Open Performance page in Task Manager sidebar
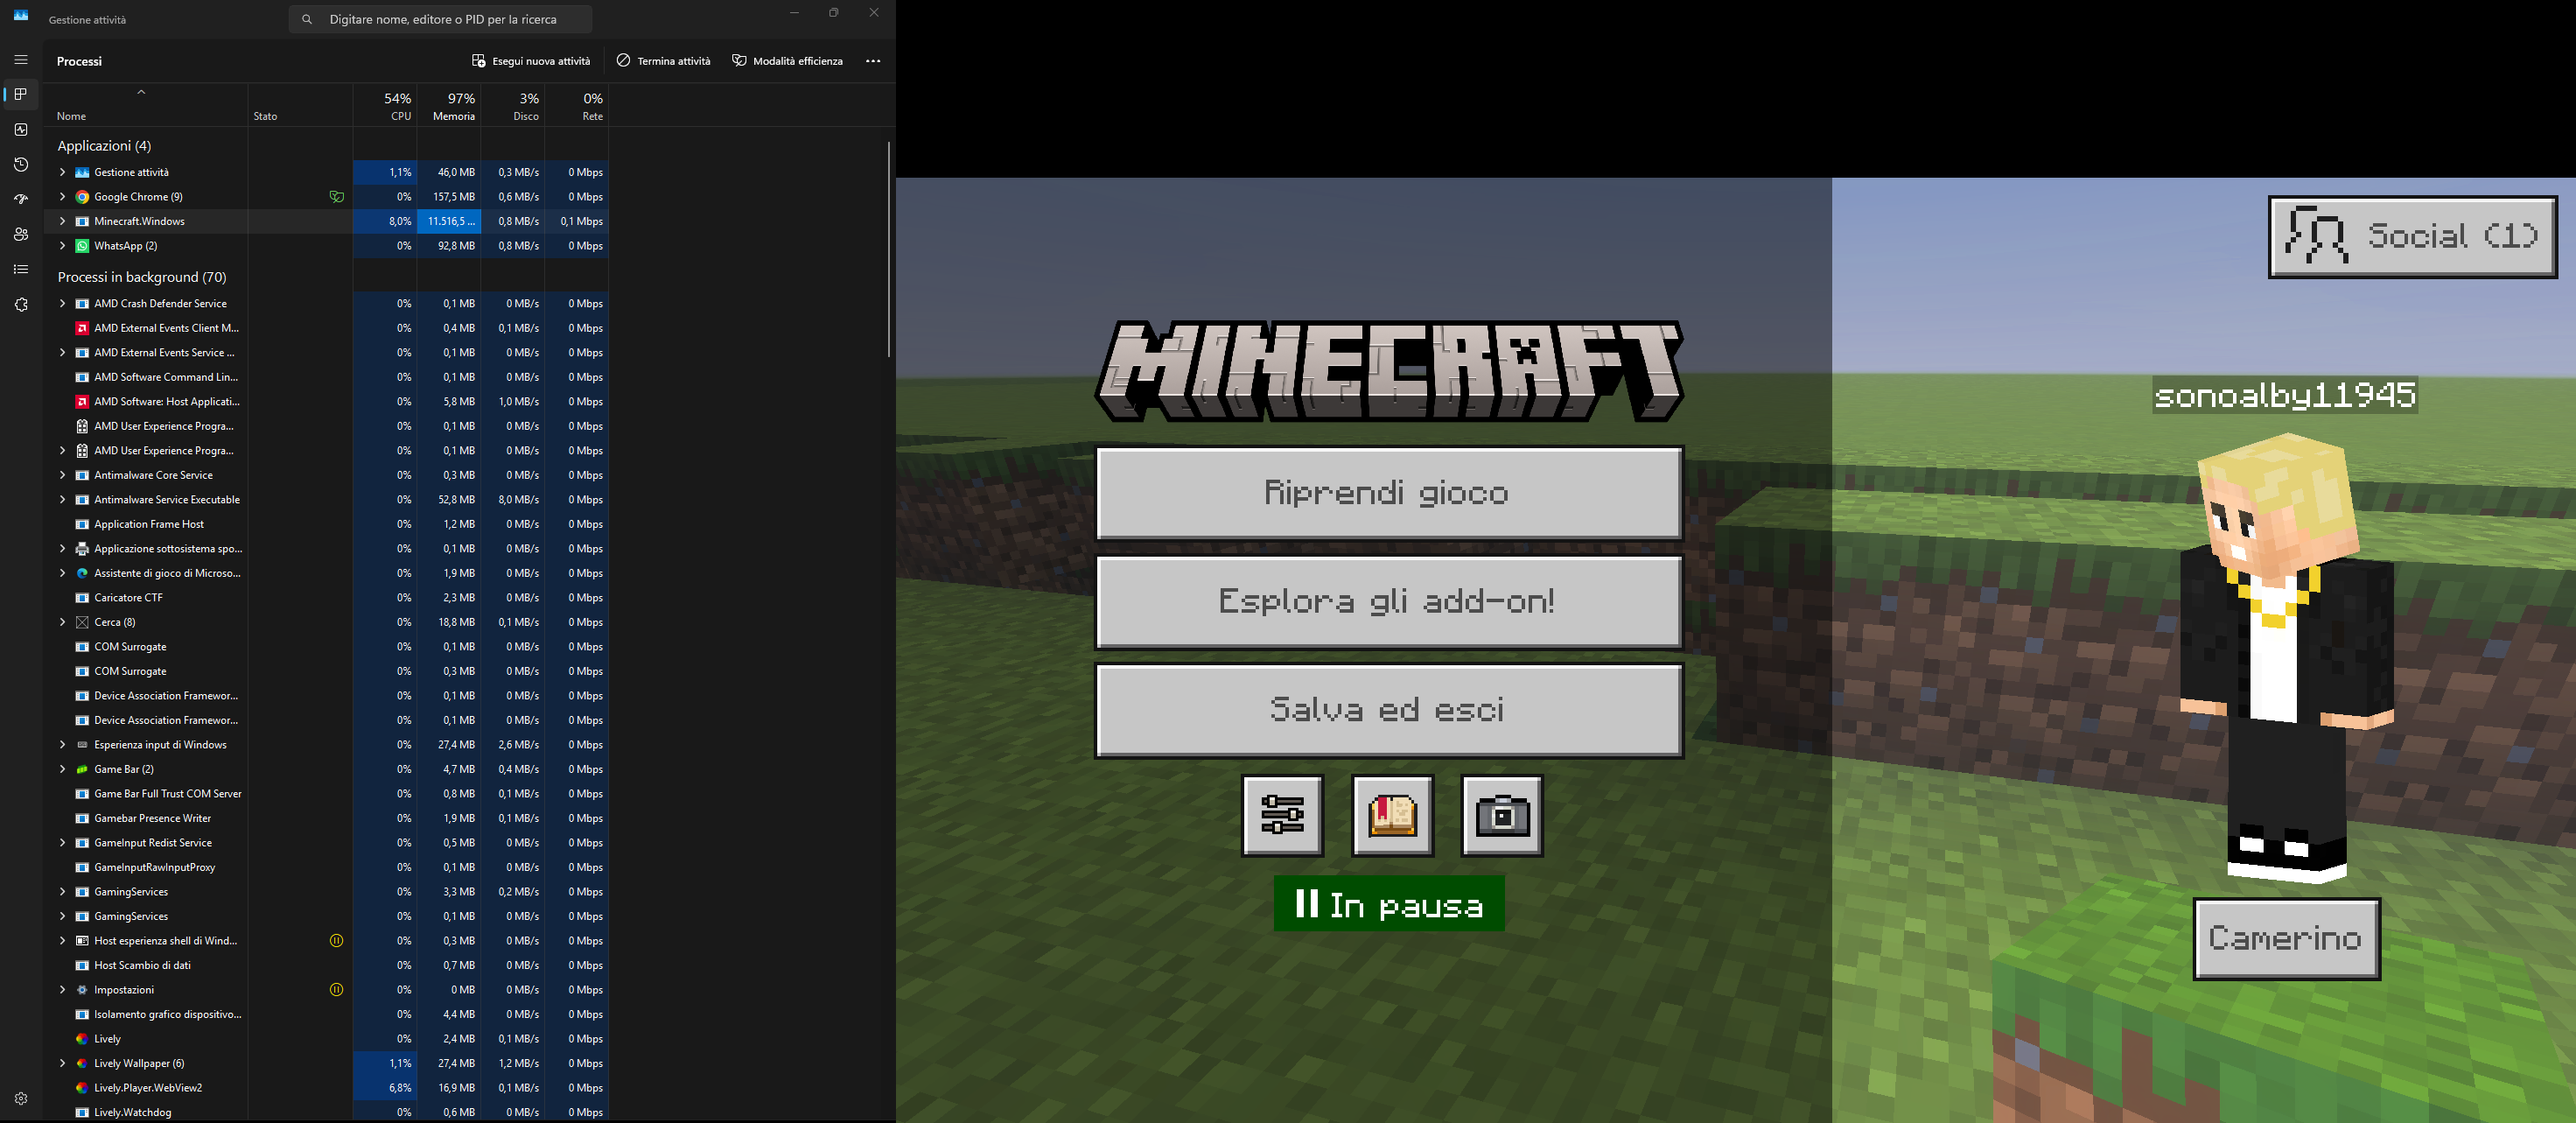 [x=21, y=129]
